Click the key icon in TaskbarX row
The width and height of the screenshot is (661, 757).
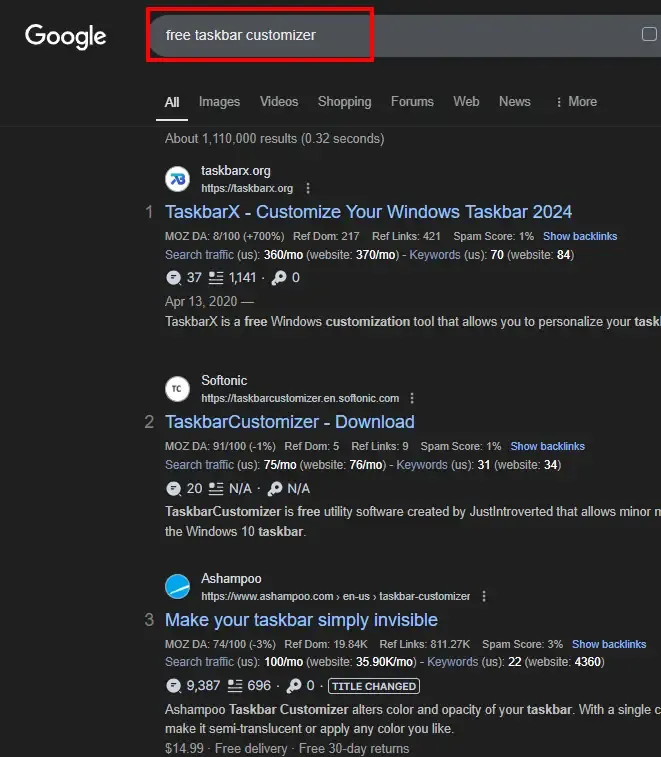(x=279, y=278)
